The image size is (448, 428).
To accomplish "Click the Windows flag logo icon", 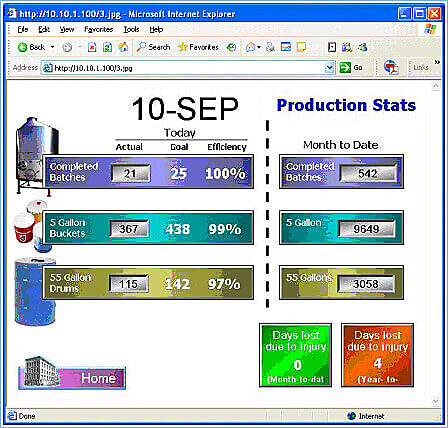I will tap(430, 29).
